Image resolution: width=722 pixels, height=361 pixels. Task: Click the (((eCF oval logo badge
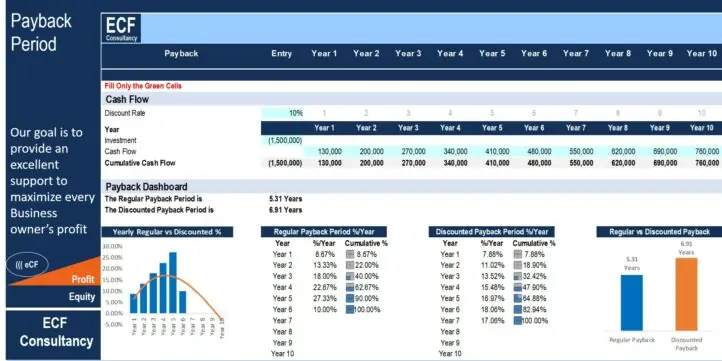[x=27, y=265]
